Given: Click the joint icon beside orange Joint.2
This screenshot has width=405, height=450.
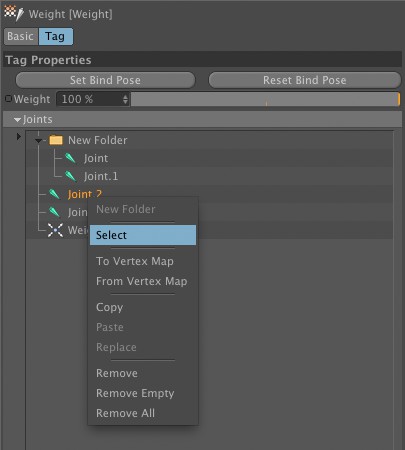Looking at the screenshot, I should (54, 194).
